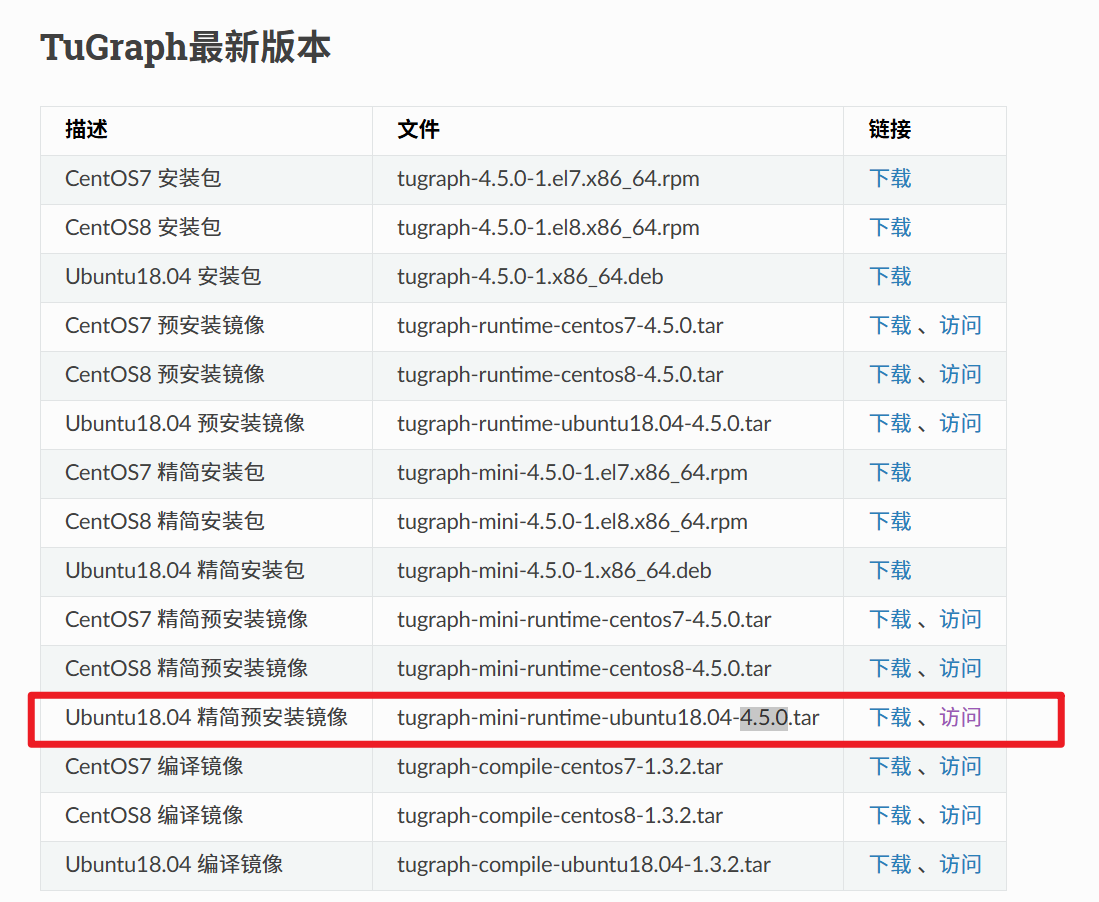Click description CentOS7 安装包
Viewport: 1099px width, 902px height.
click(x=143, y=179)
